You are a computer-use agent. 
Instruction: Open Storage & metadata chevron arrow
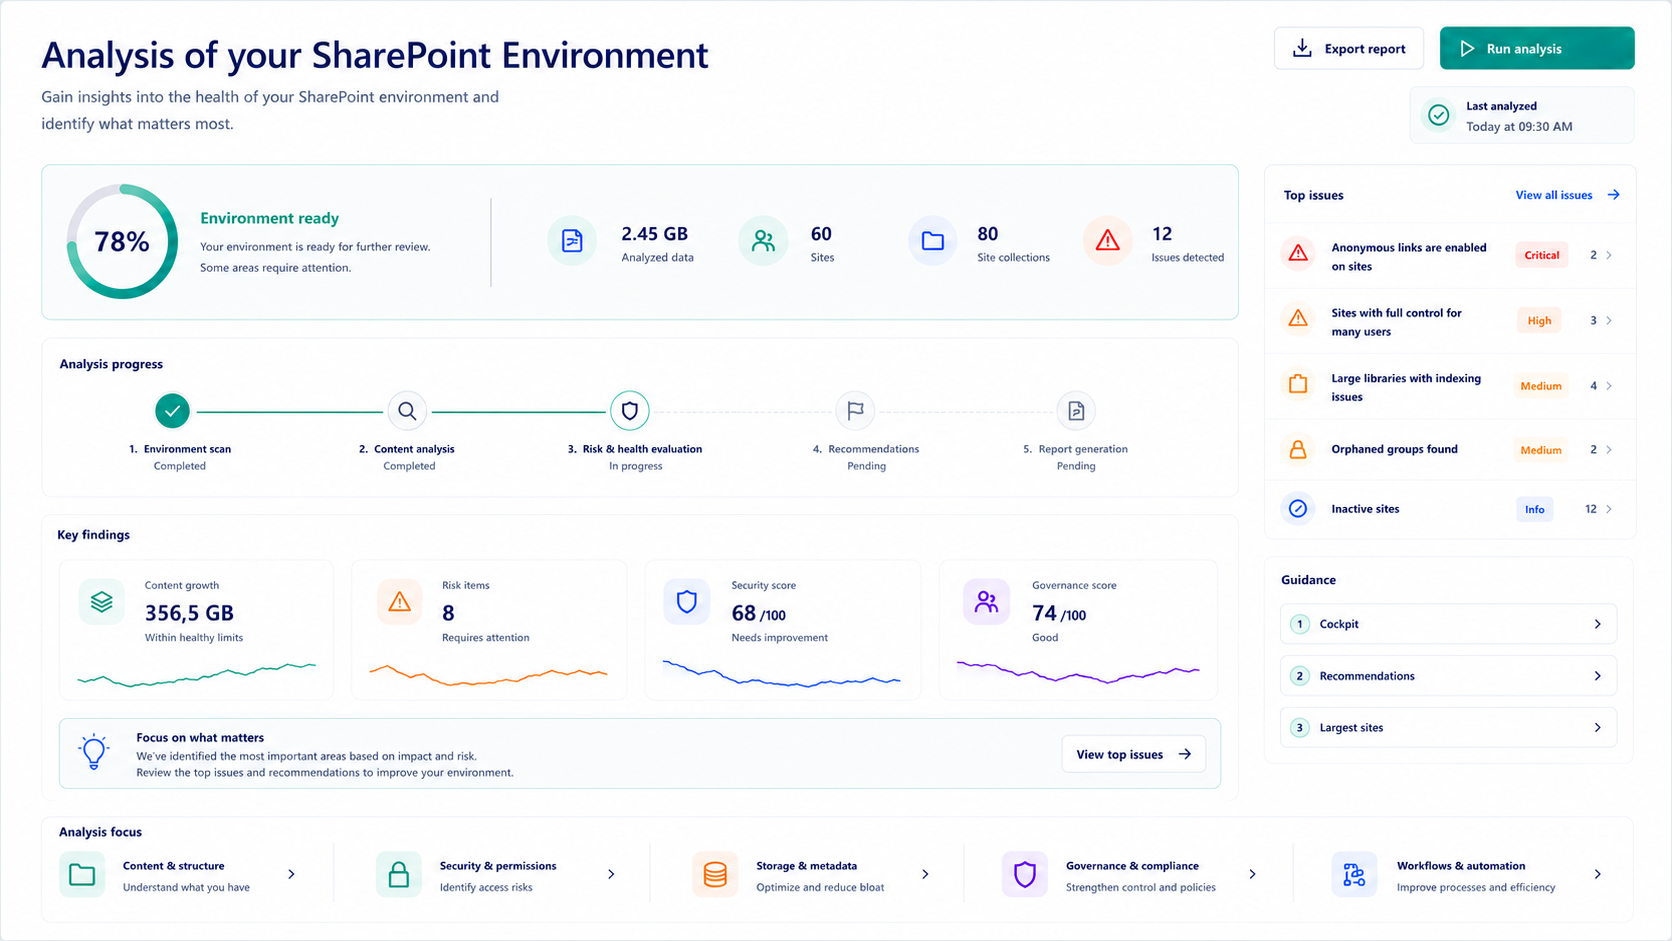925,874
